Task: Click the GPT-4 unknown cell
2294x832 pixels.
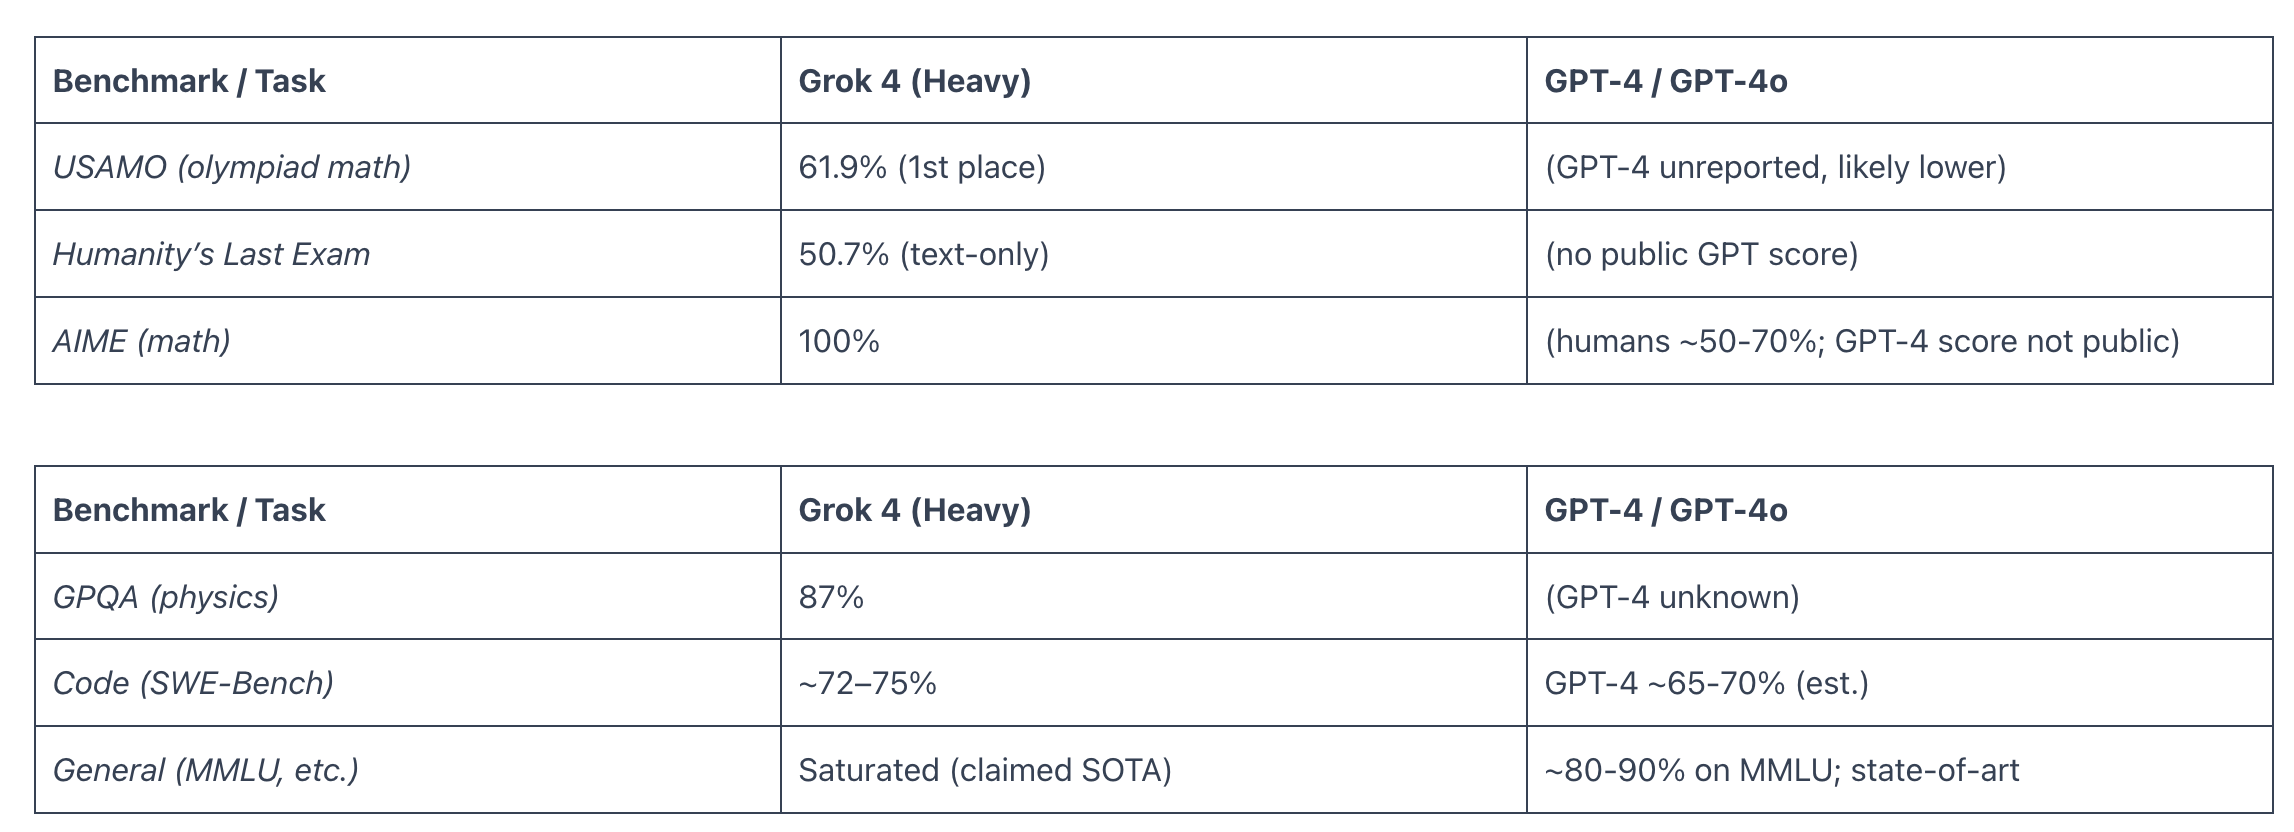Action: pyautogui.click(x=1900, y=597)
